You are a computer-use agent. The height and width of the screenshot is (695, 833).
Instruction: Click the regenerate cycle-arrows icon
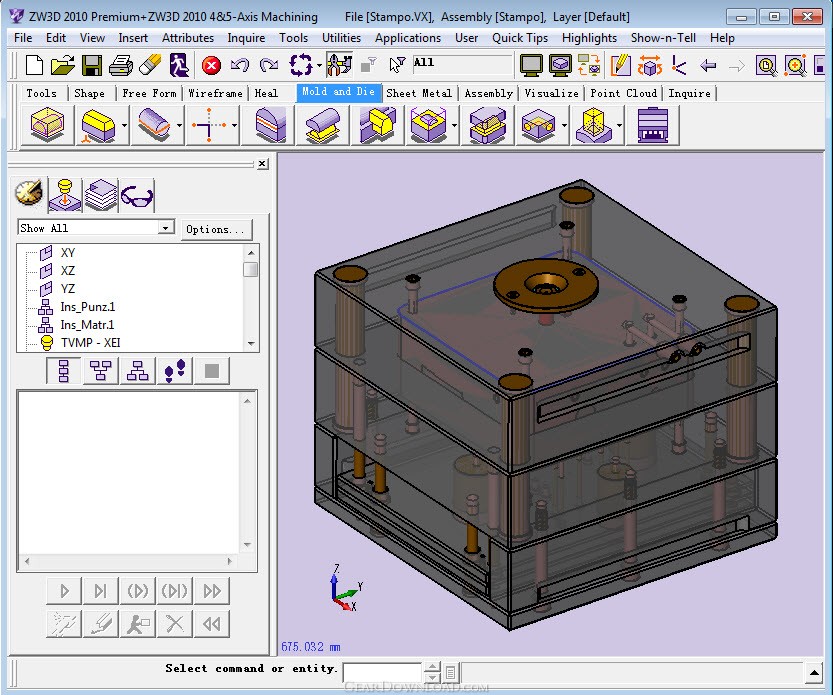pos(301,65)
